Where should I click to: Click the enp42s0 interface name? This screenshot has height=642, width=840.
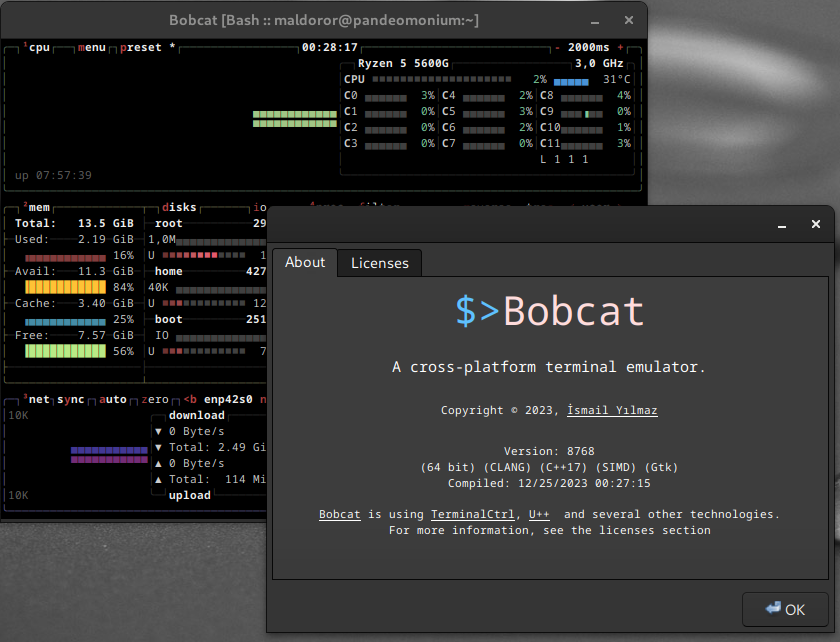click(x=228, y=399)
